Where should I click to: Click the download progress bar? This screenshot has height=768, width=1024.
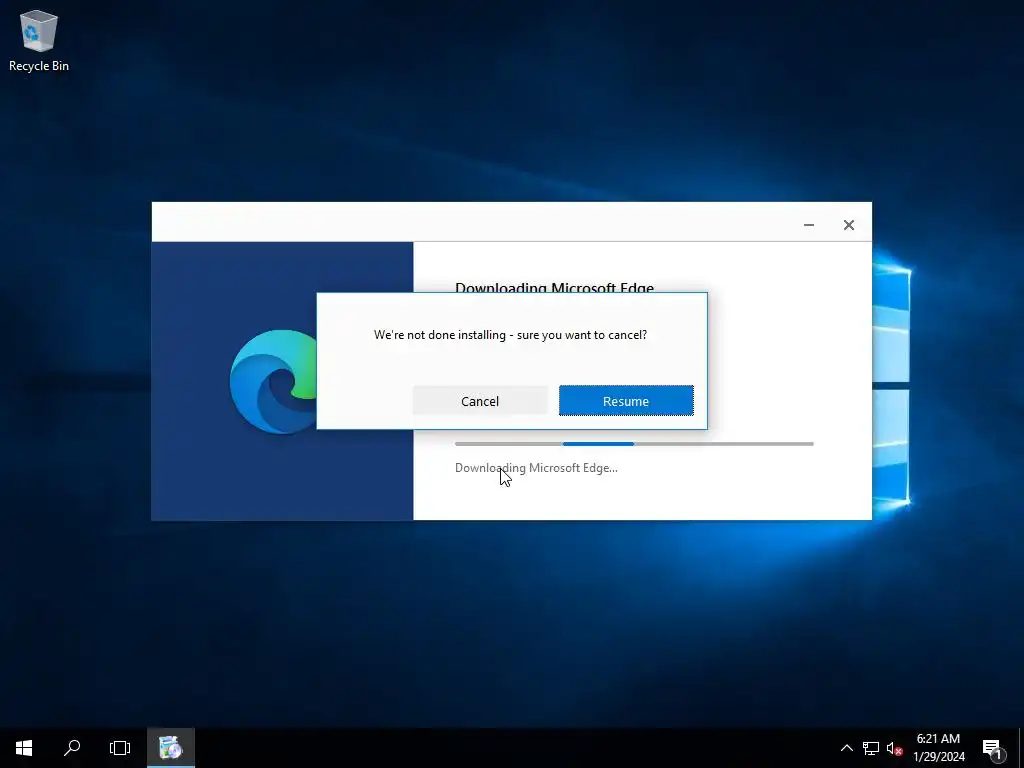(634, 444)
